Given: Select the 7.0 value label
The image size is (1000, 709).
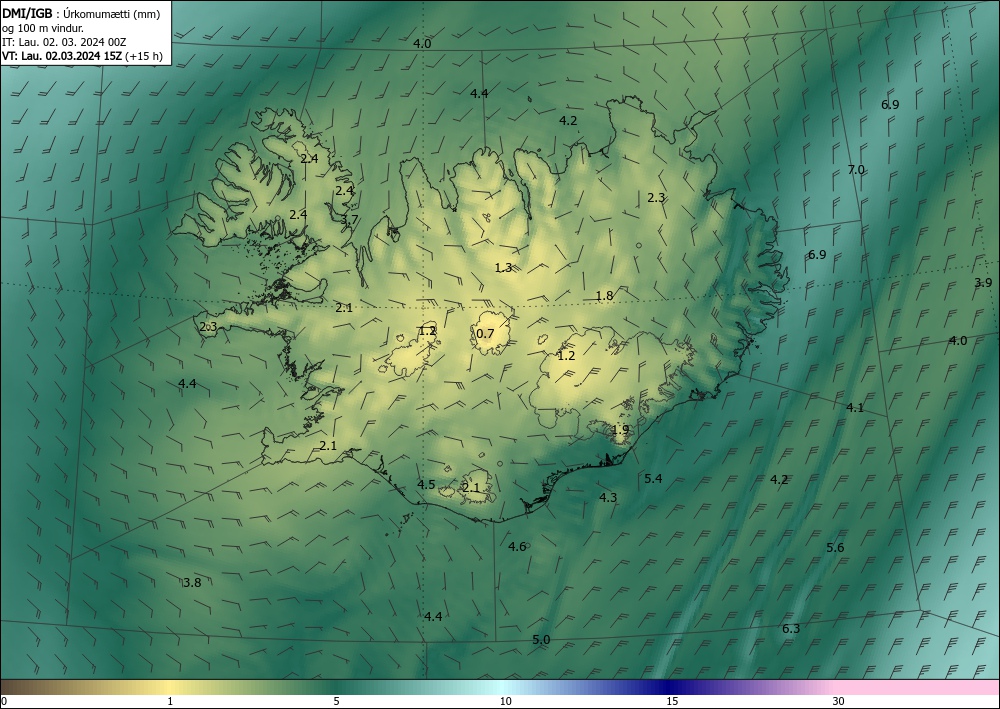Looking at the screenshot, I should 856,170.
